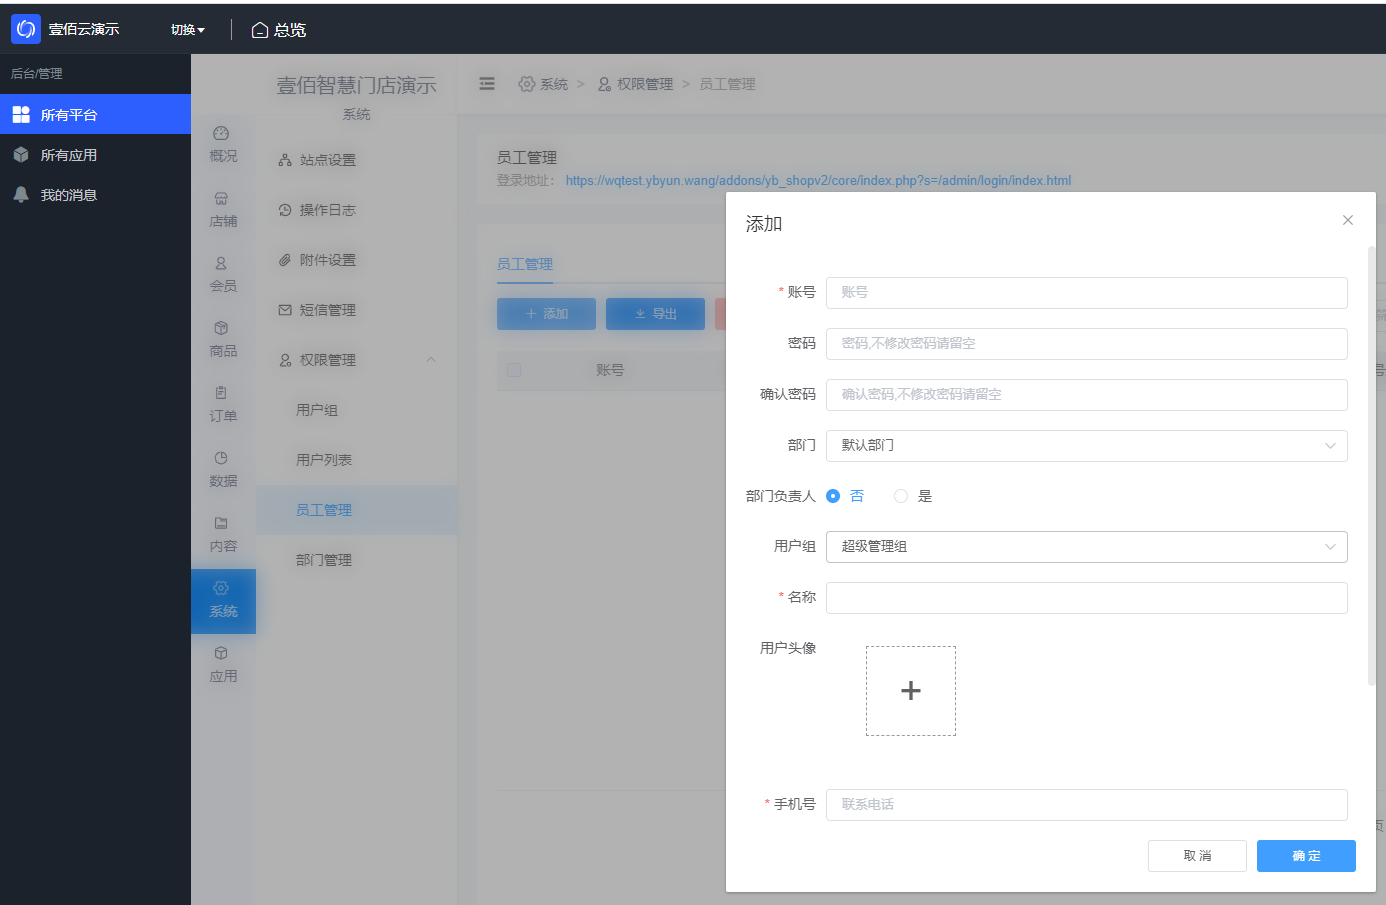This screenshot has width=1386, height=905.
Task: Click the 操作日志 history icon
Action: pos(285,210)
